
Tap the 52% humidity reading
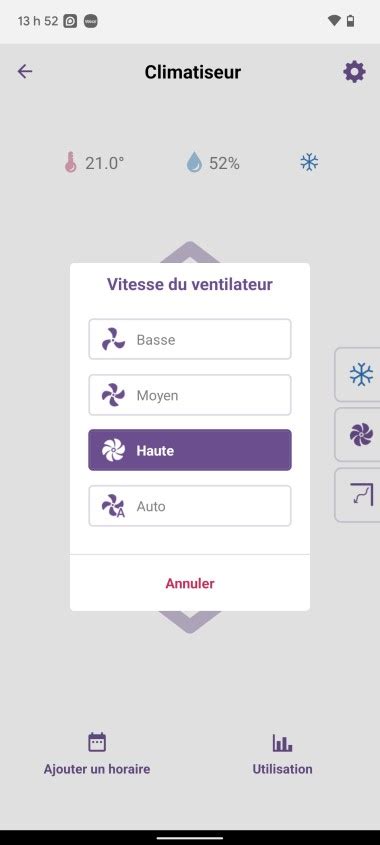(224, 163)
